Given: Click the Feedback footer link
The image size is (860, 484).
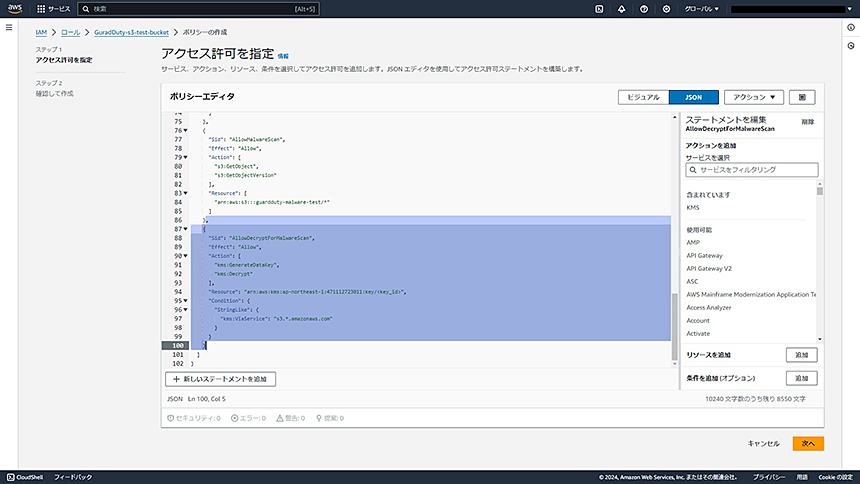Looking at the screenshot, I should 73,477.
